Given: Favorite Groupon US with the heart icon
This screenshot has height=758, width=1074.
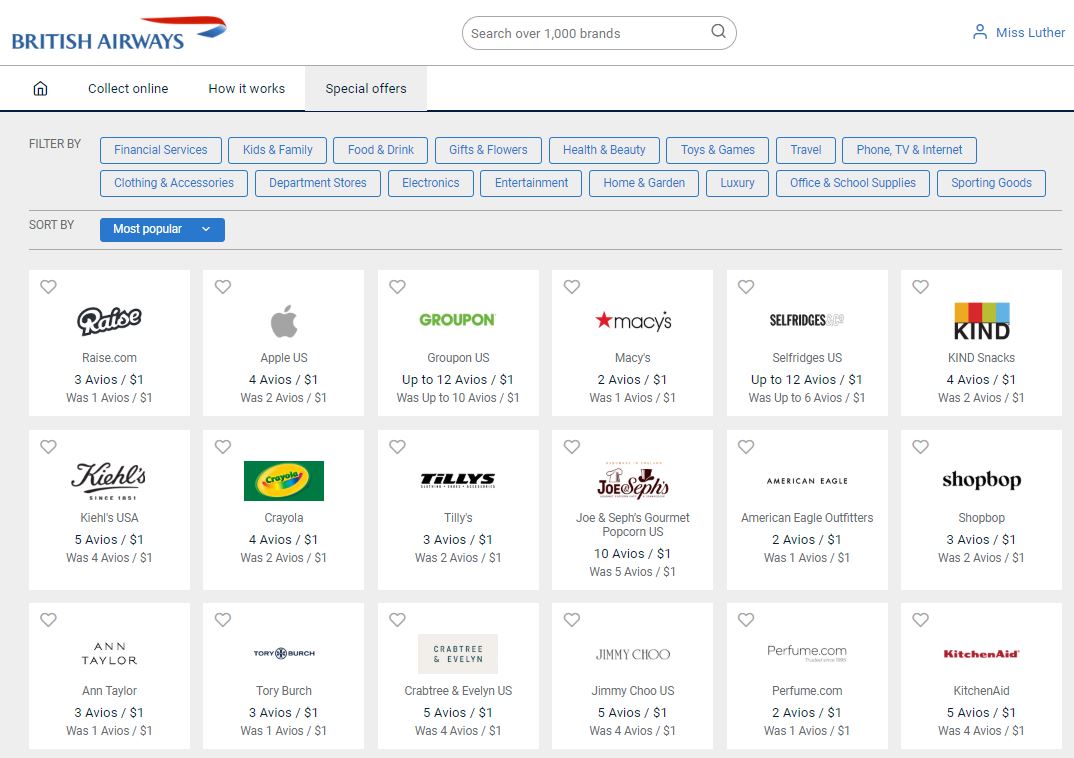Looking at the screenshot, I should (397, 286).
